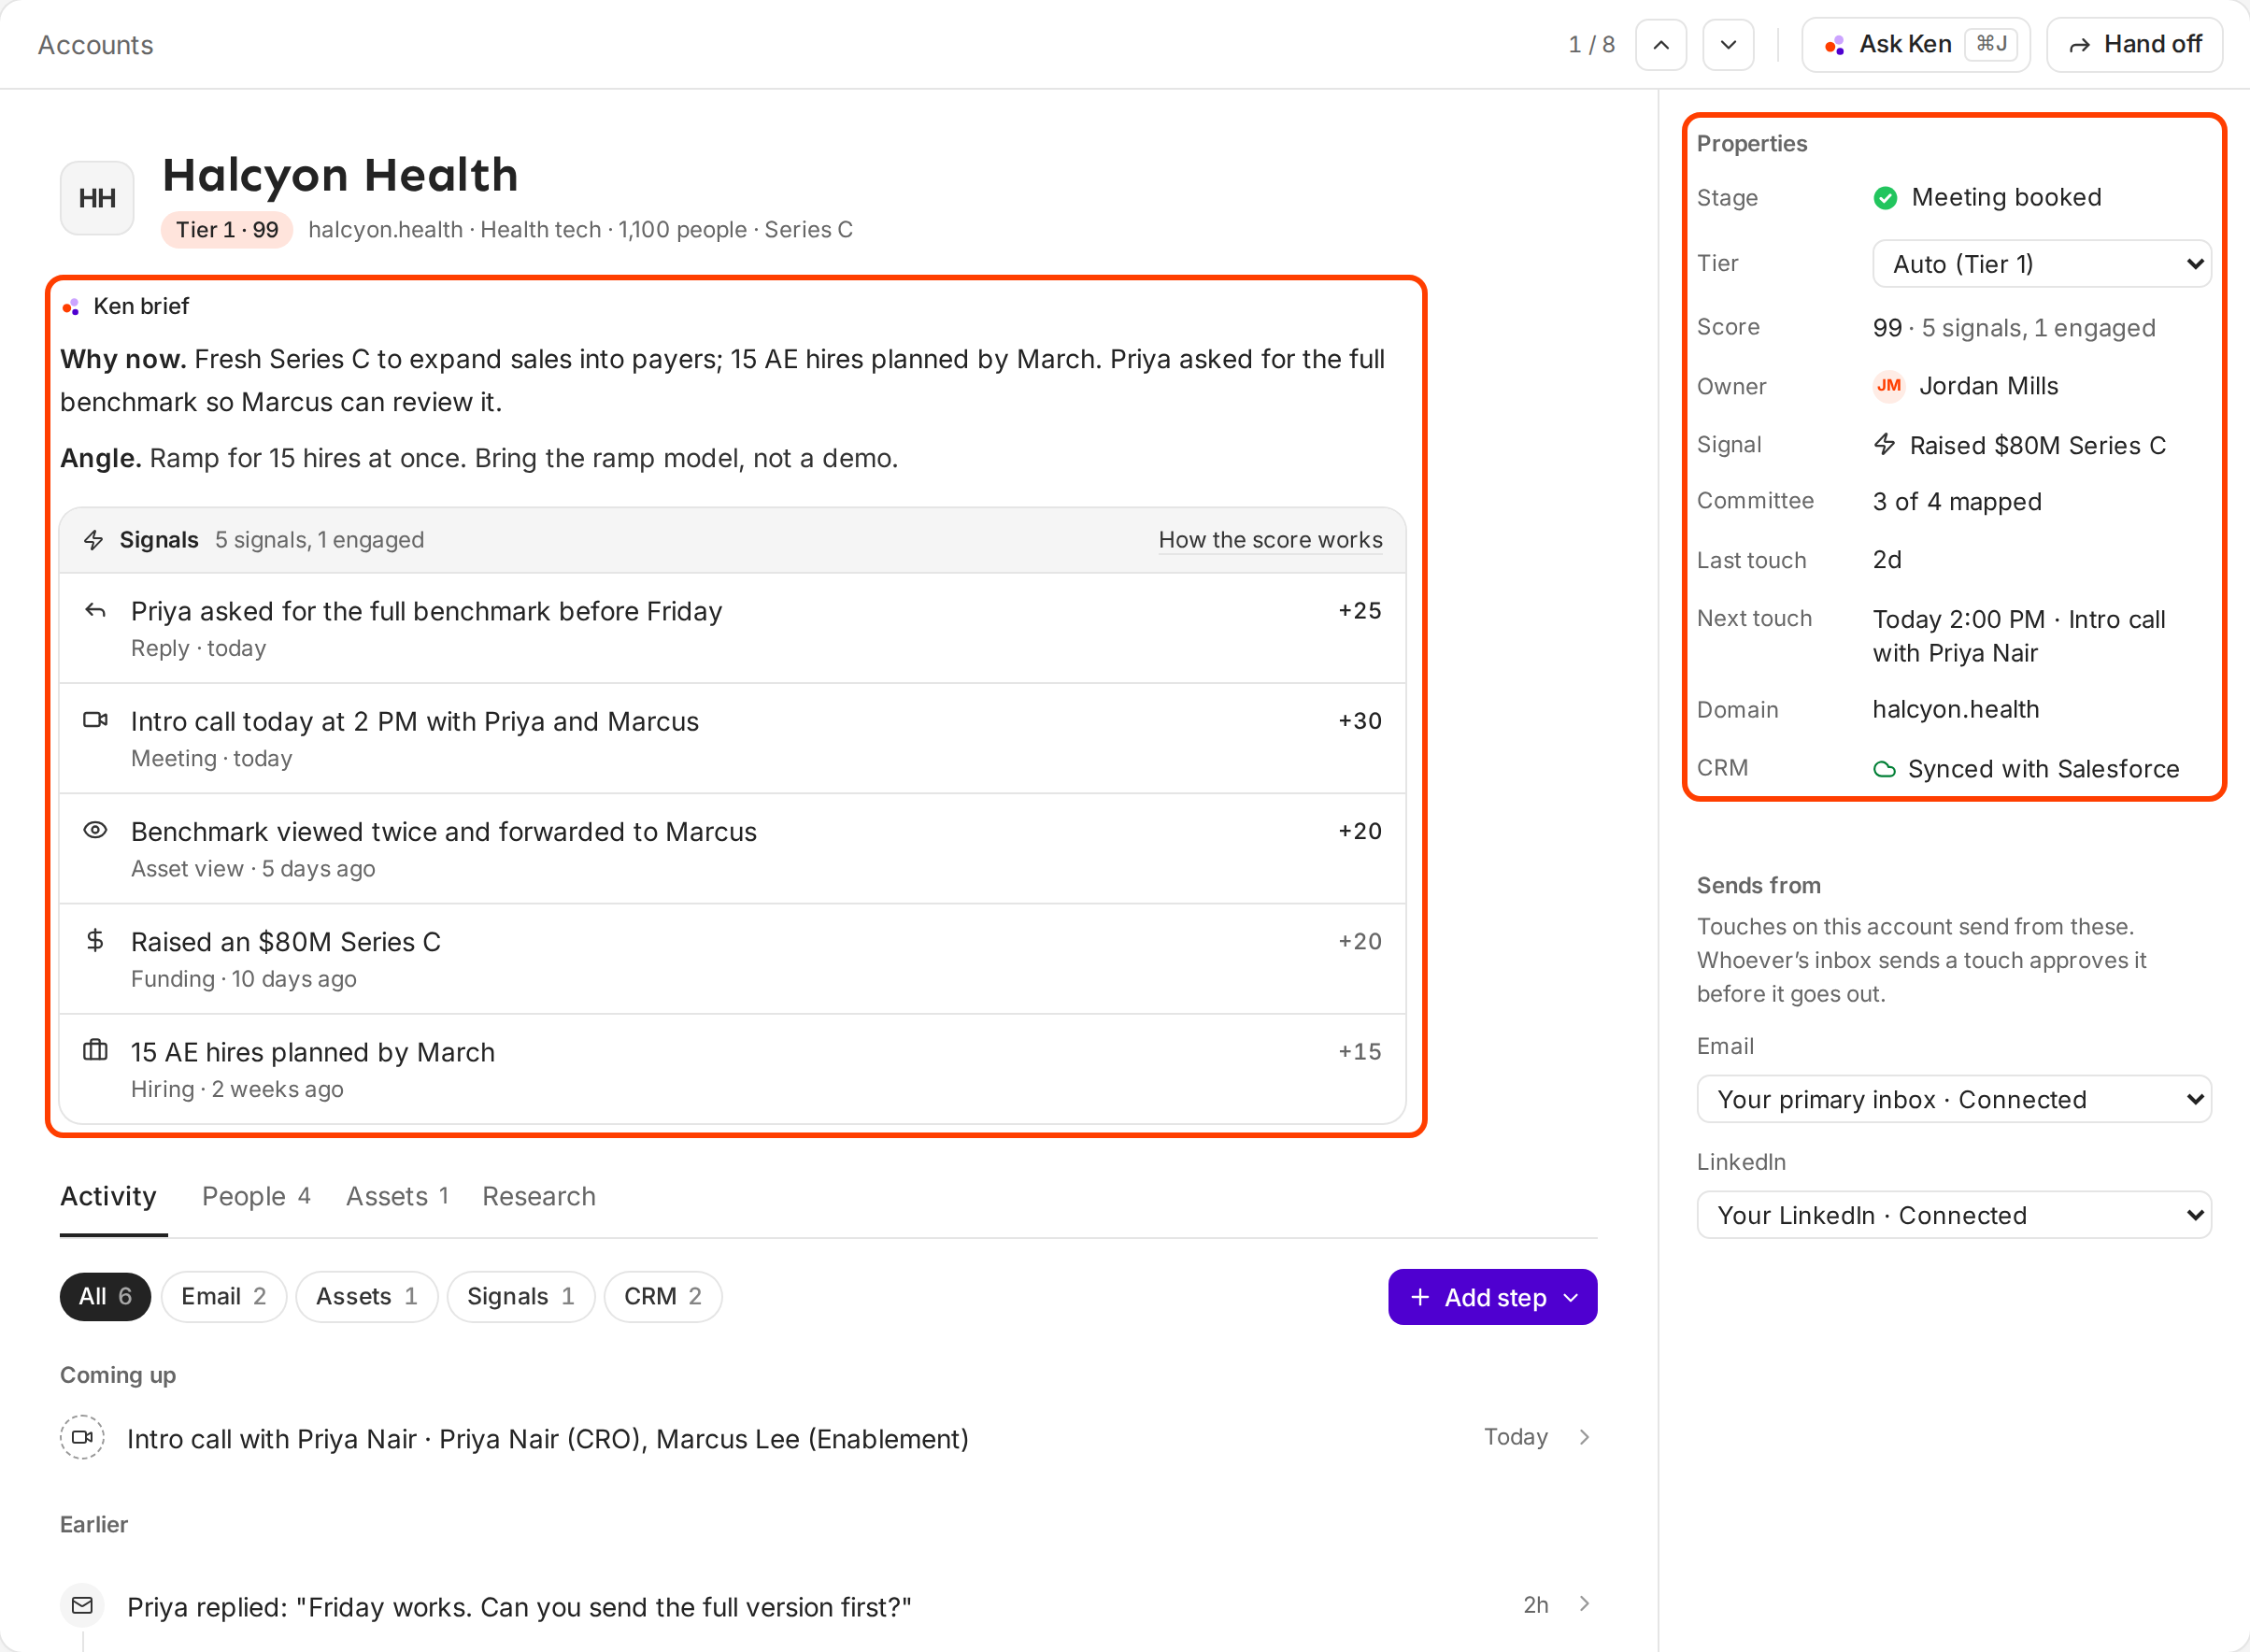
Task: Open Accounts breadcrumb
Action: click(96, 45)
